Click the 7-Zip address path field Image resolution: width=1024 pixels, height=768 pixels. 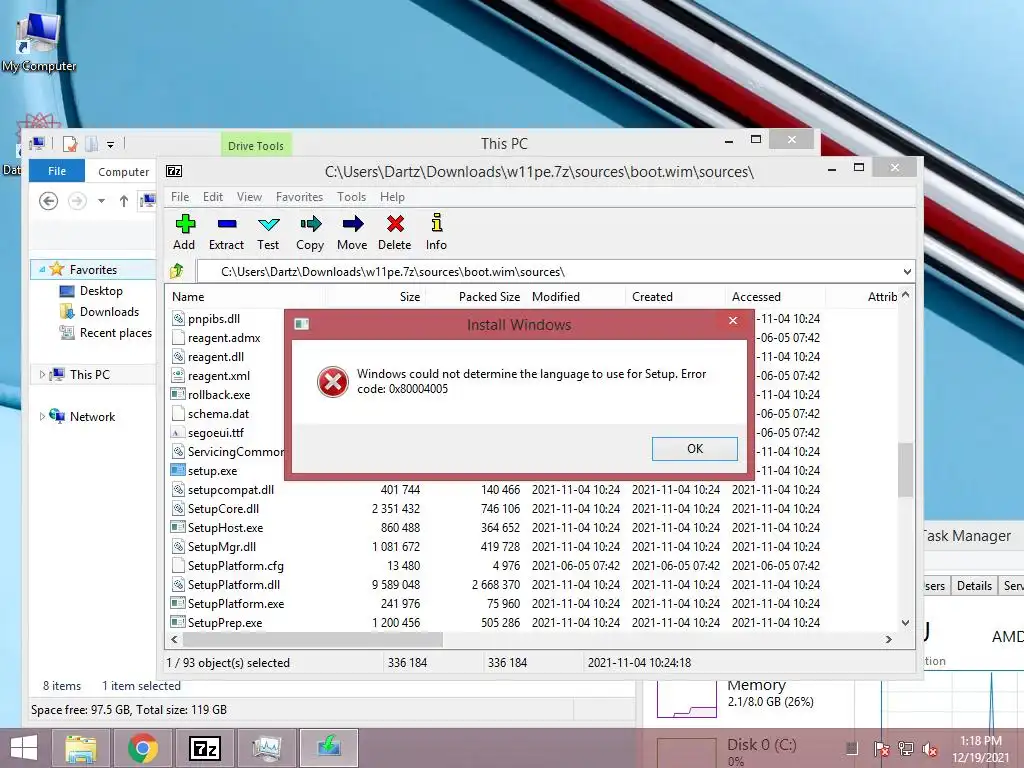point(547,272)
